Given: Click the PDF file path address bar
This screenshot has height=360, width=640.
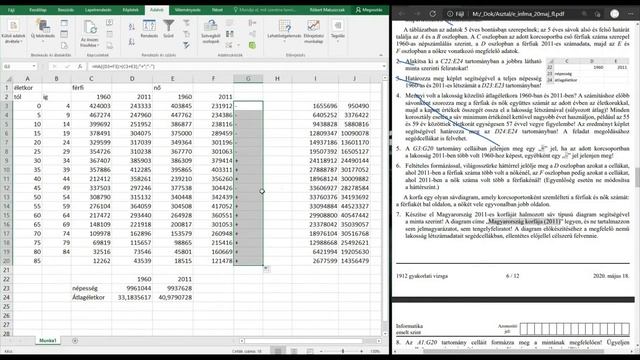Looking at the screenshot, I should click(518, 14).
